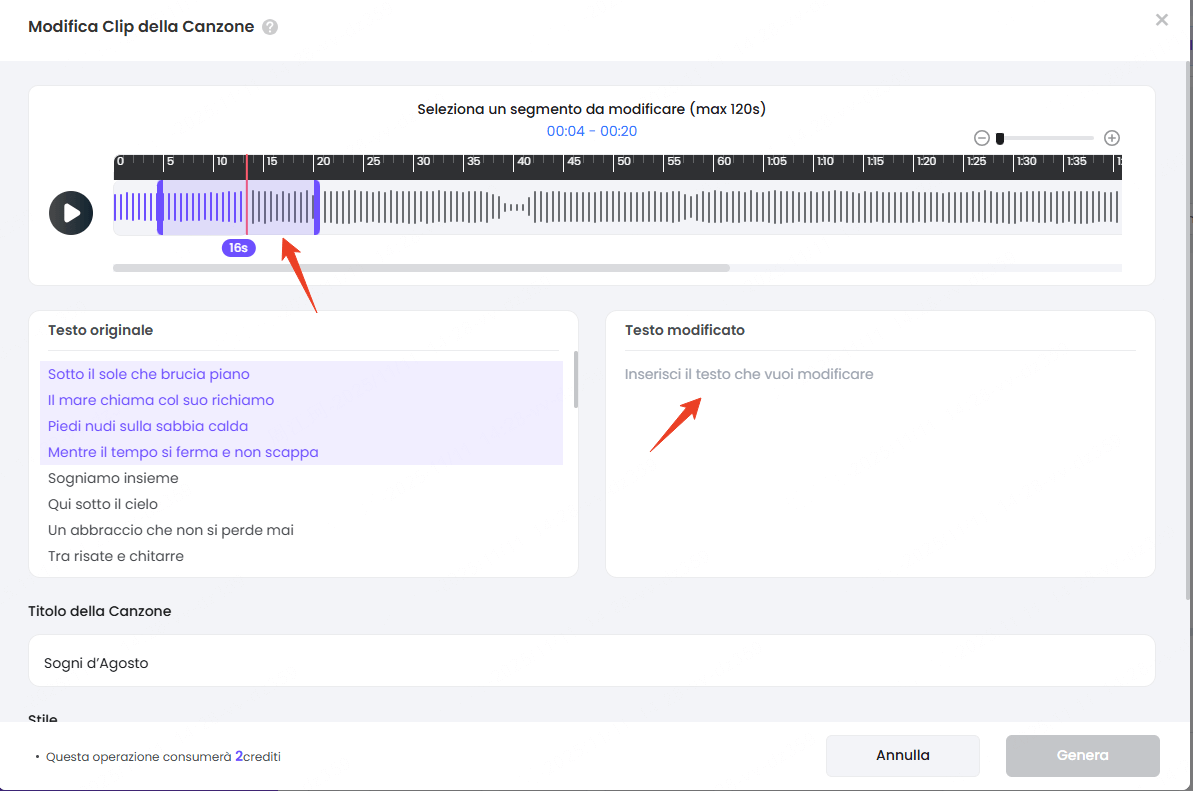1193x791 pixels.
Task: Click the Annulla button
Action: (901, 755)
